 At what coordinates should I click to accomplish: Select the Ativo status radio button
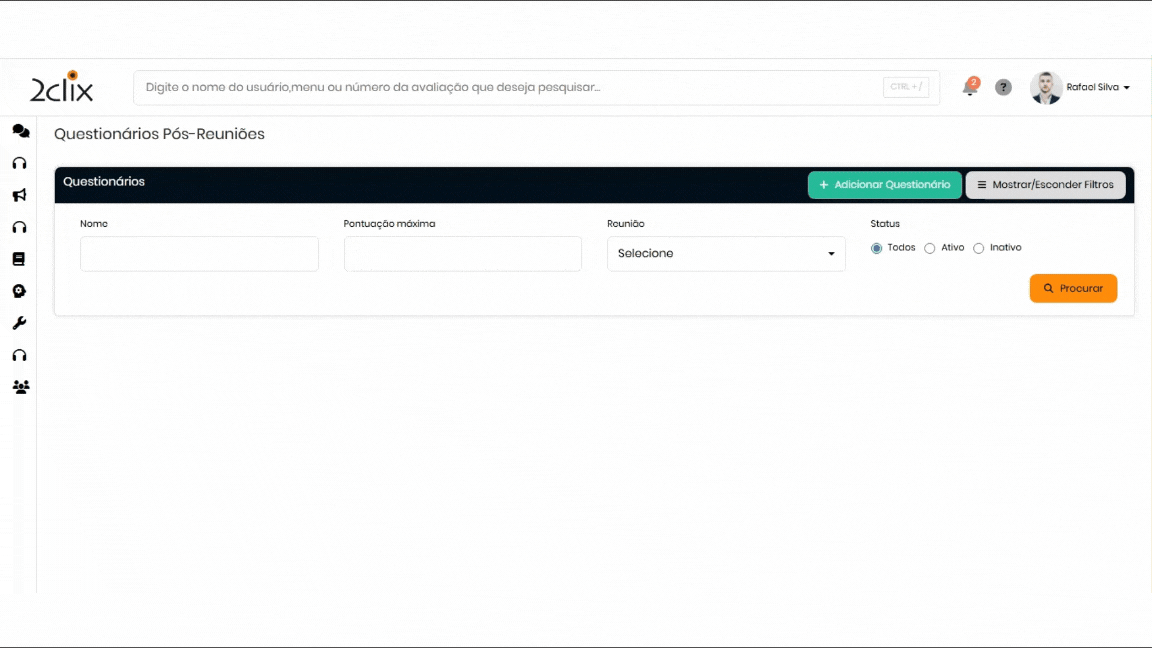tap(930, 248)
